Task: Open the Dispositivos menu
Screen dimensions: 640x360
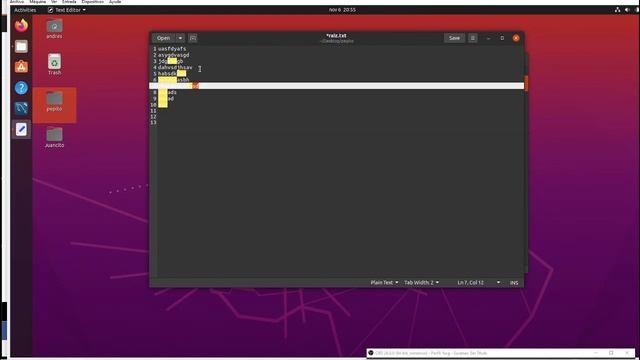Action: (93, 2)
